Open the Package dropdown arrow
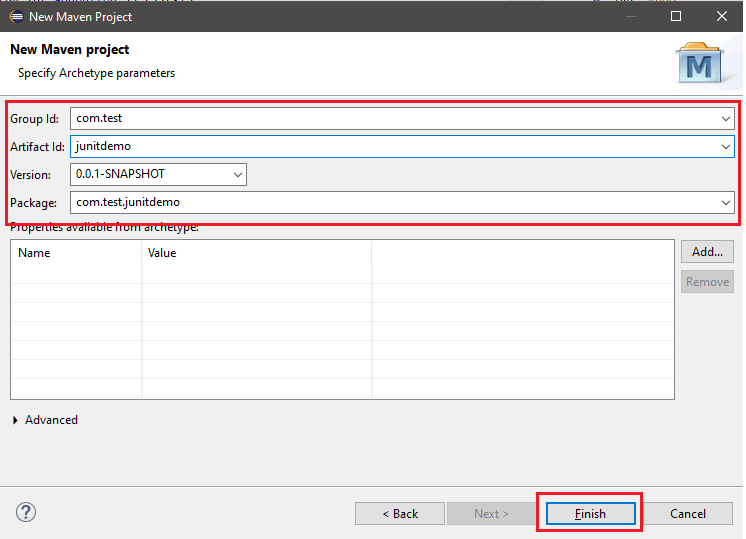This screenshot has height=539, width=746. point(726,202)
